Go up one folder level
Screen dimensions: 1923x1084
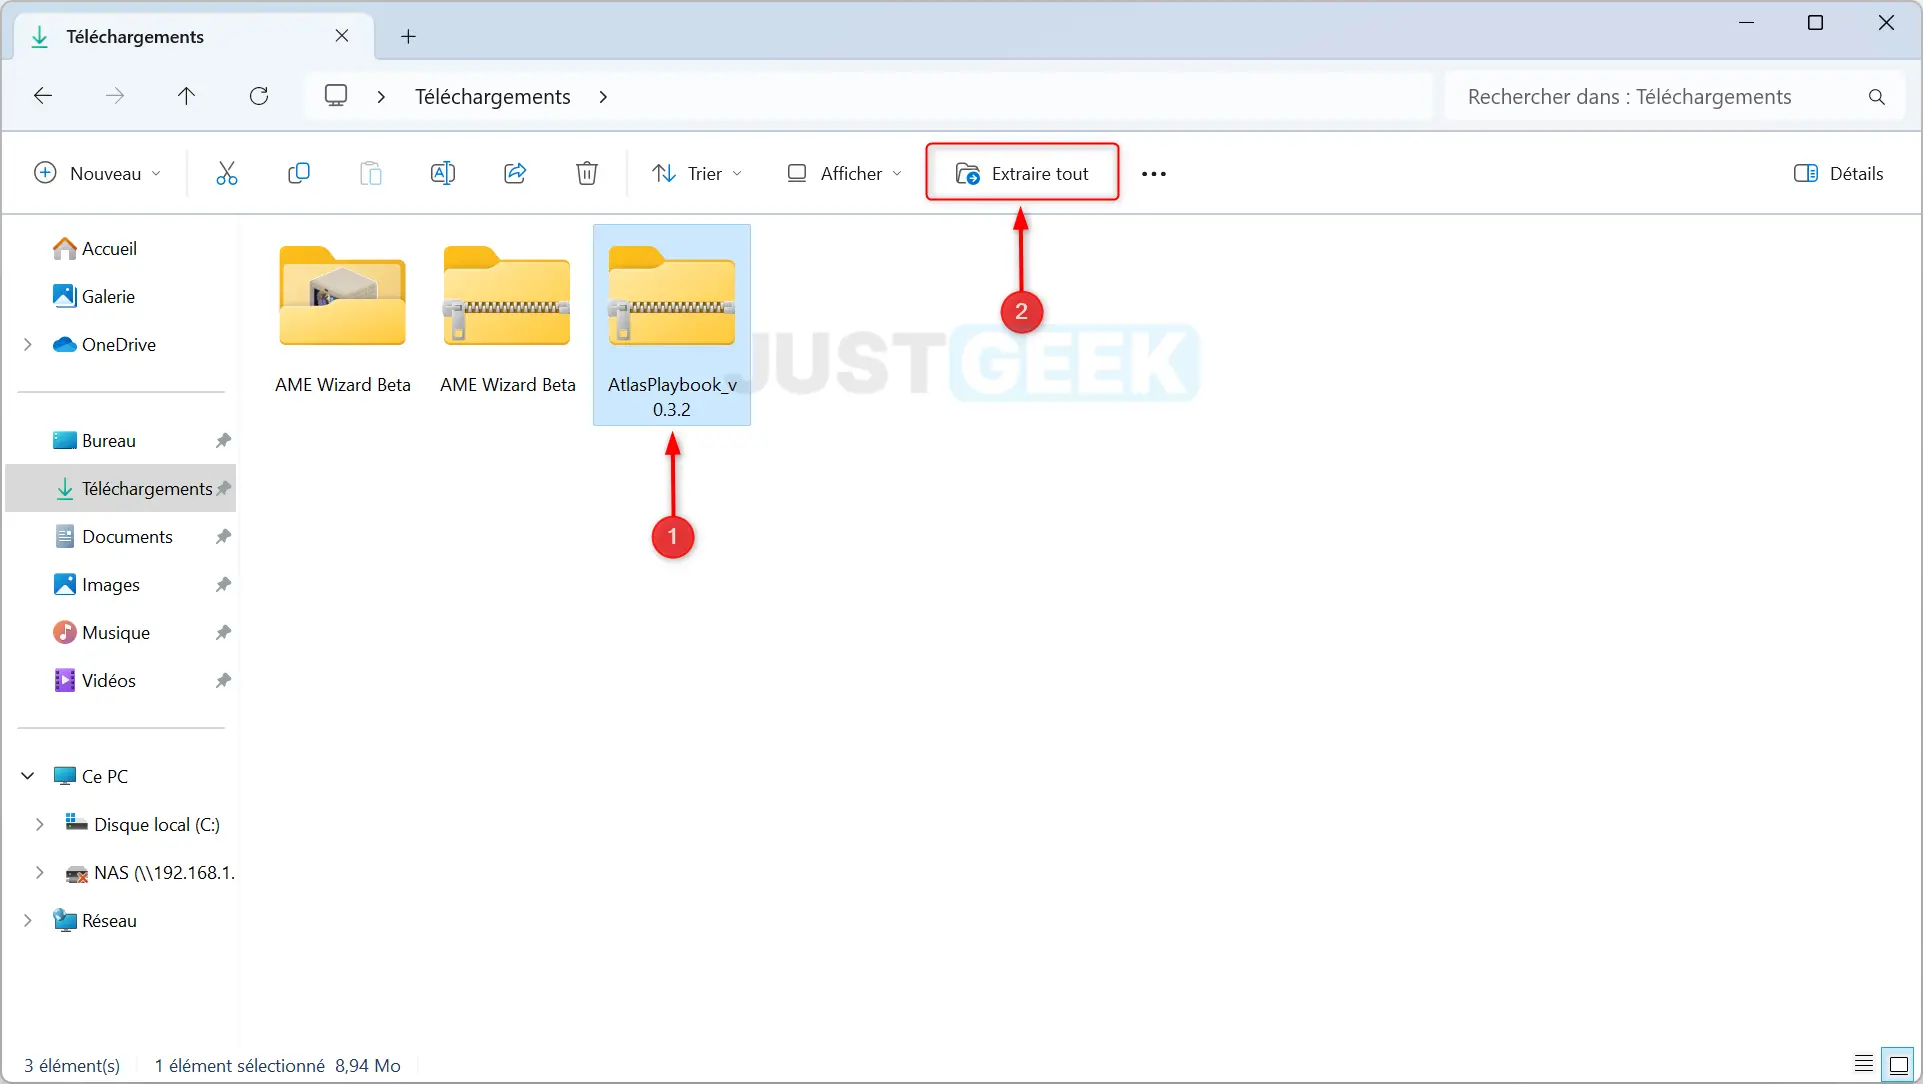pyautogui.click(x=186, y=96)
